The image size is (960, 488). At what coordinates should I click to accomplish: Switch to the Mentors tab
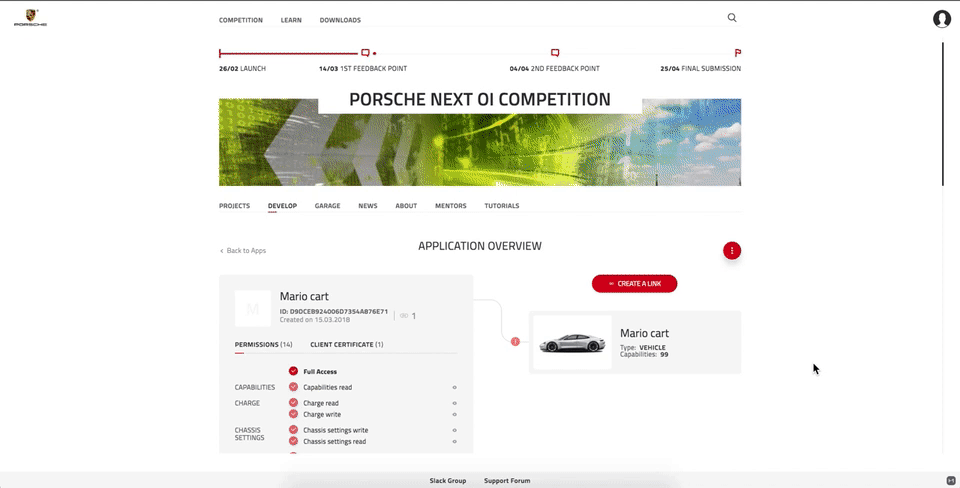pos(451,206)
